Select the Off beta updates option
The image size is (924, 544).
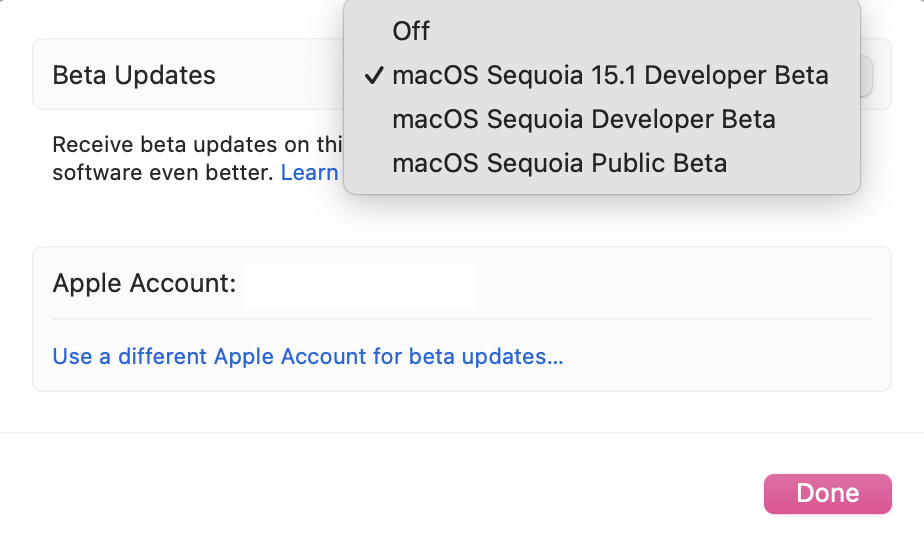coord(411,31)
